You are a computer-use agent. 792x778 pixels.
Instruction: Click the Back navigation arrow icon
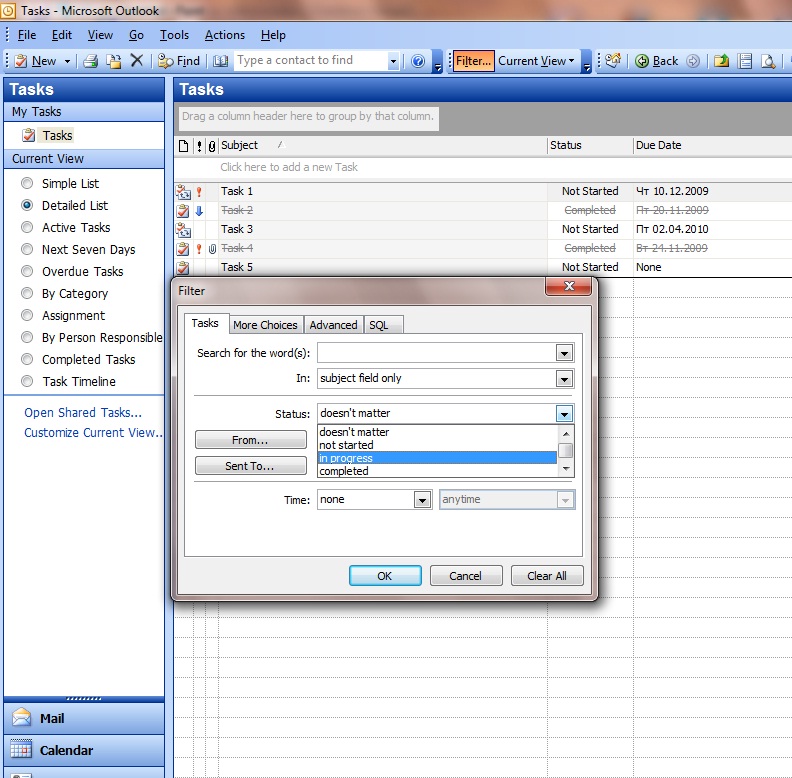click(642, 61)
